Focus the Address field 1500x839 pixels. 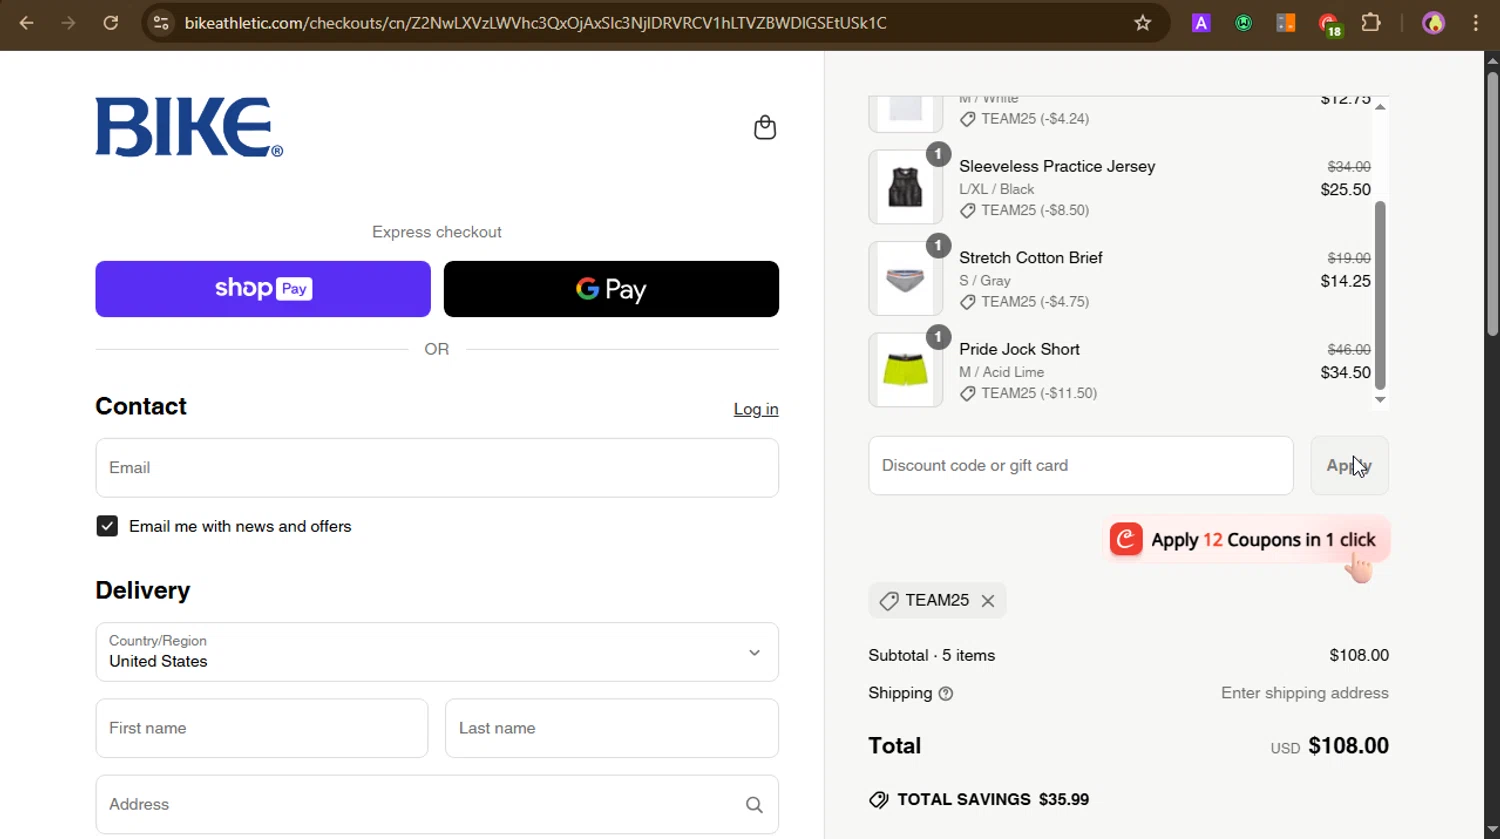(437, 805)
